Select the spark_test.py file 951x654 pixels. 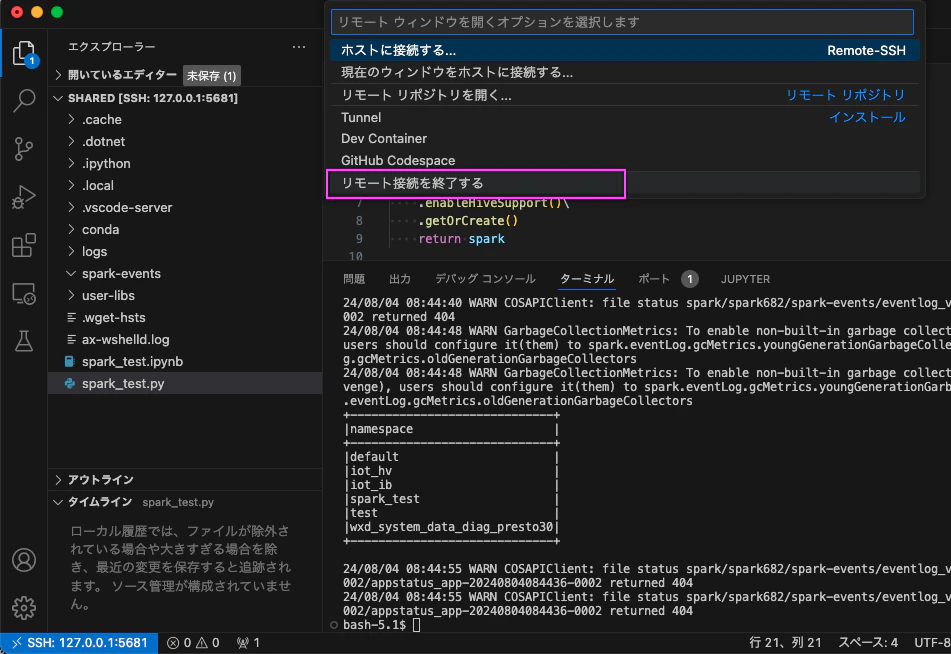click(x=185, y=383)
